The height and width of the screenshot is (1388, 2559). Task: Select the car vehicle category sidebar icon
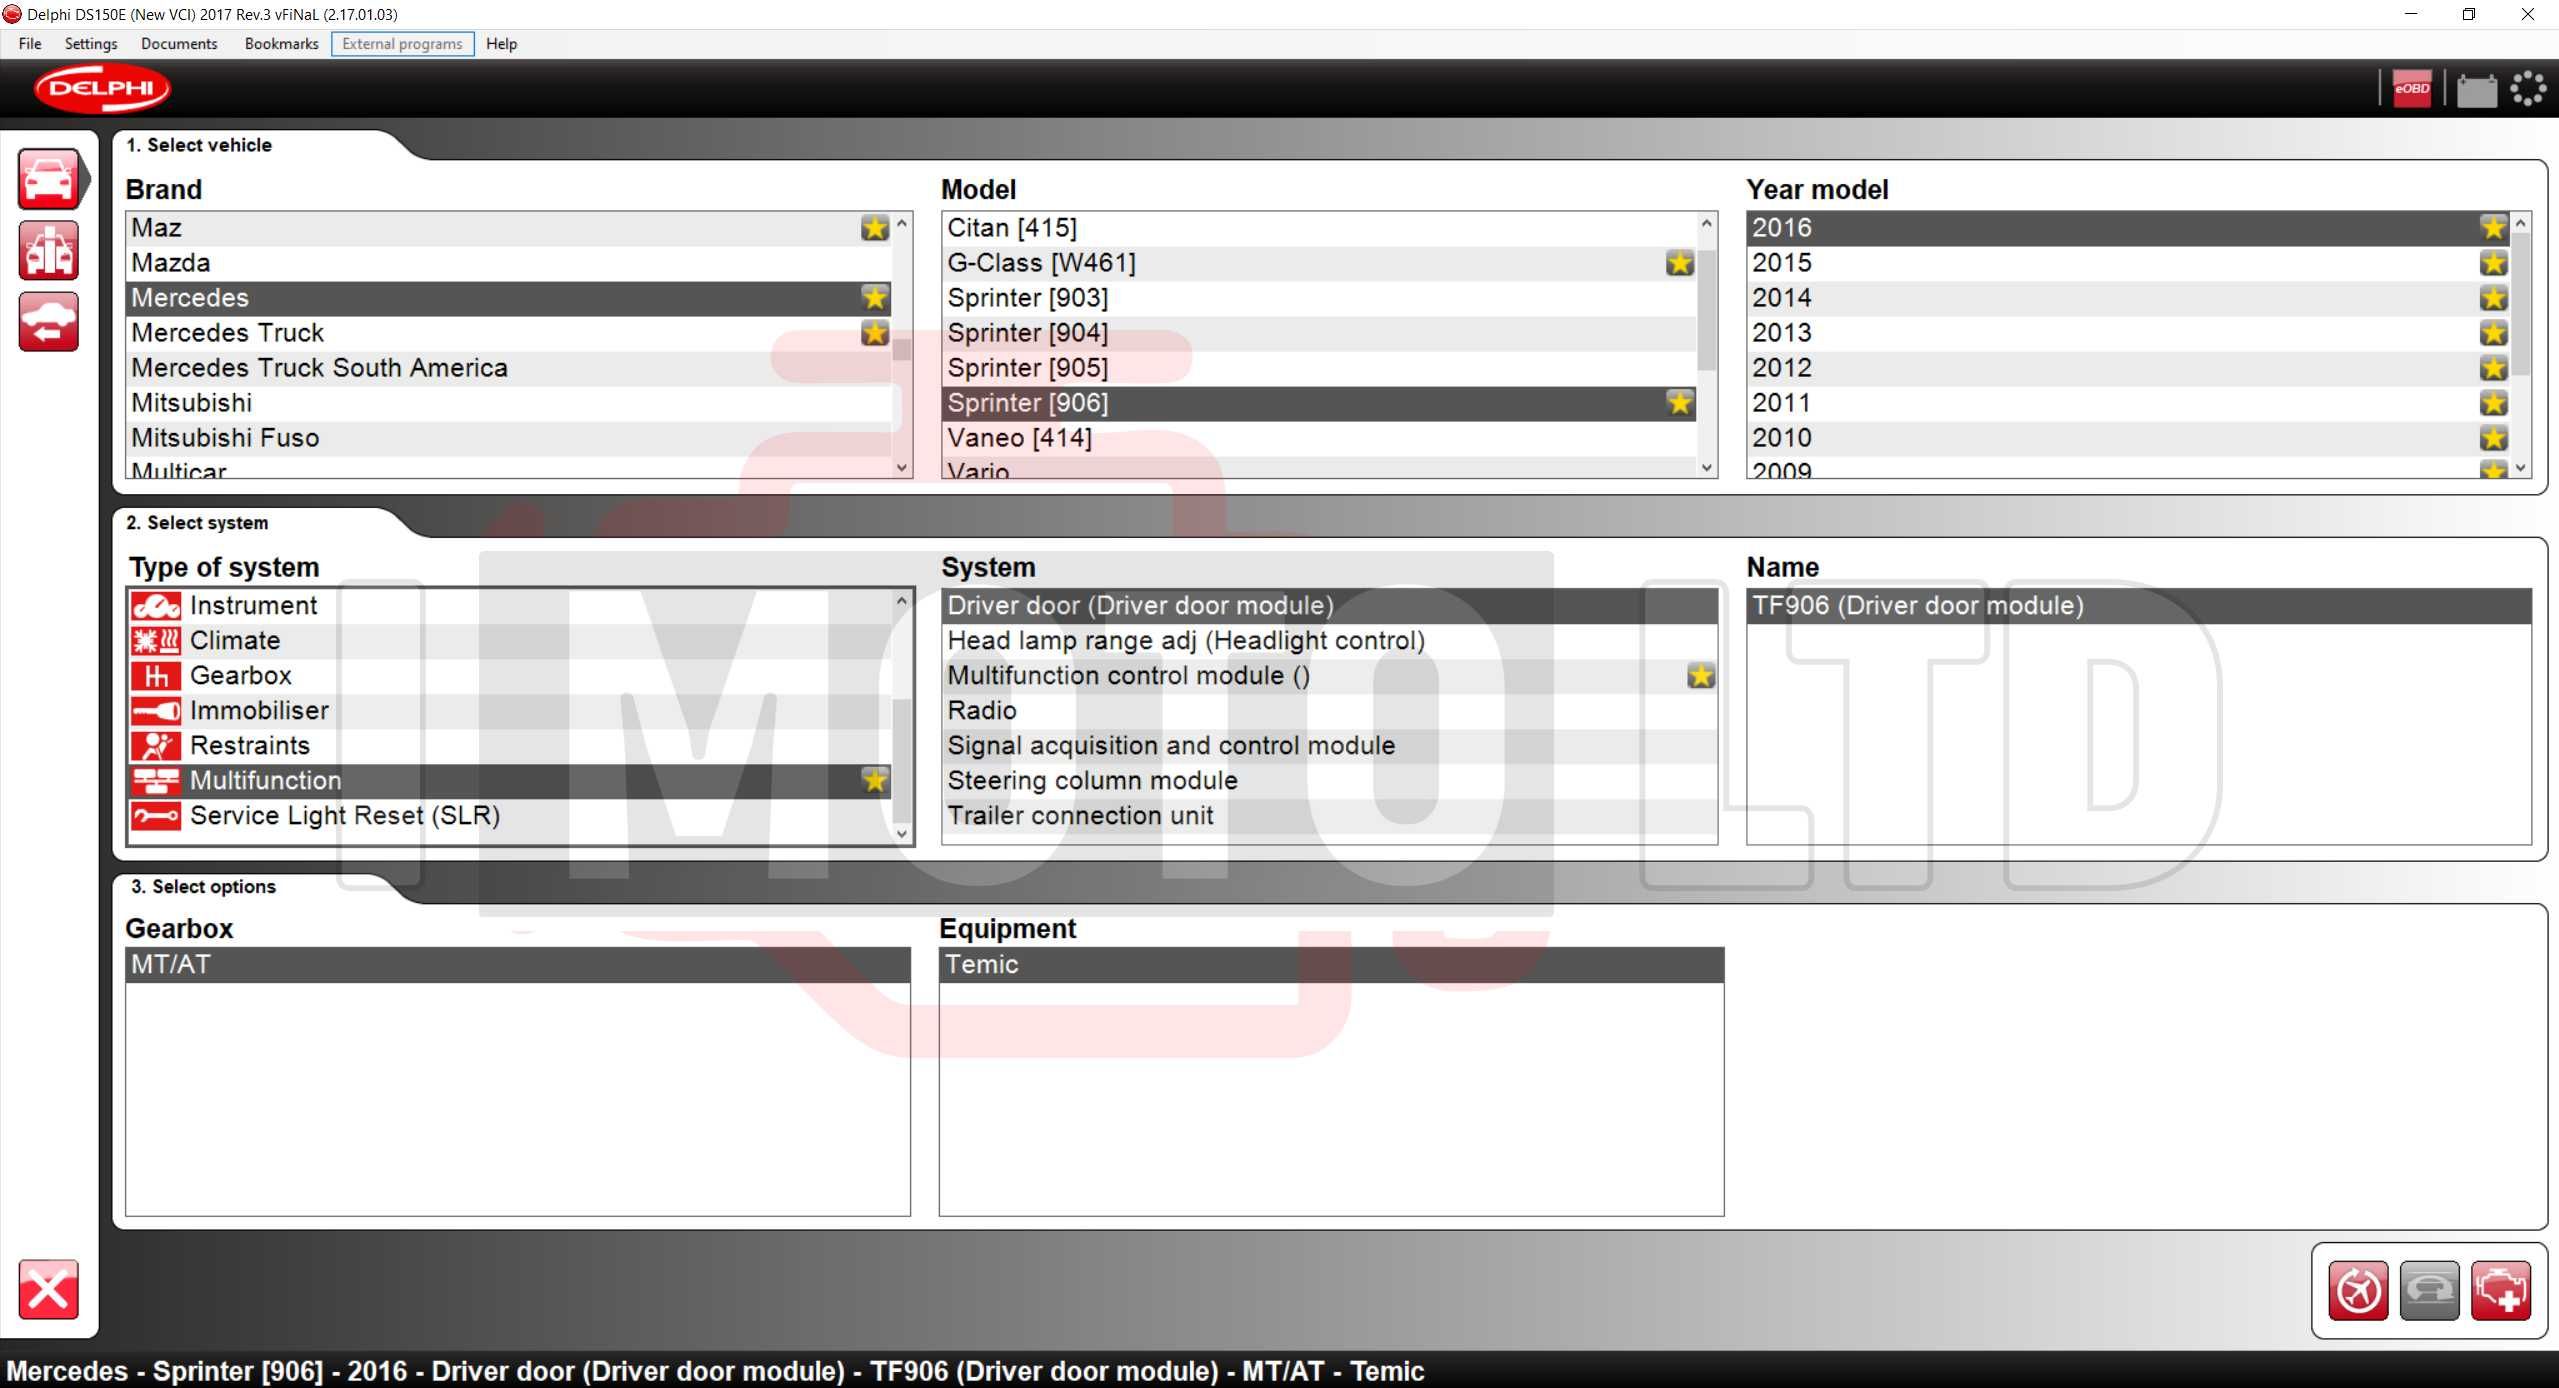pos(48,179)
